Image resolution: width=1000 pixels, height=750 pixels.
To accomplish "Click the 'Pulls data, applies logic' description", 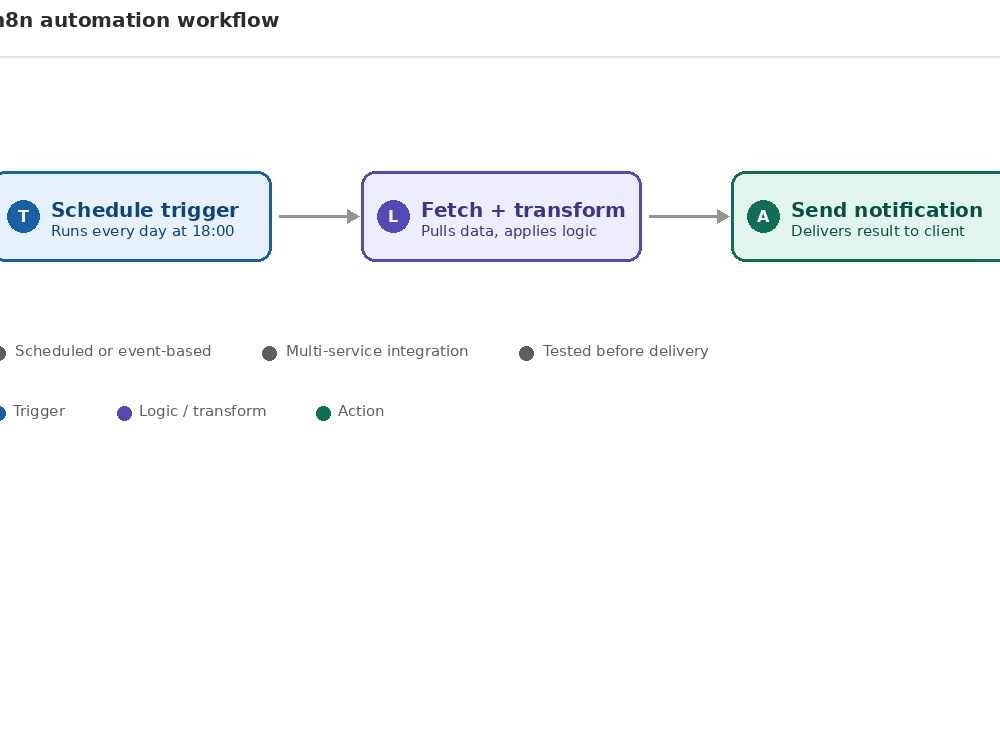I will point(509,231).
